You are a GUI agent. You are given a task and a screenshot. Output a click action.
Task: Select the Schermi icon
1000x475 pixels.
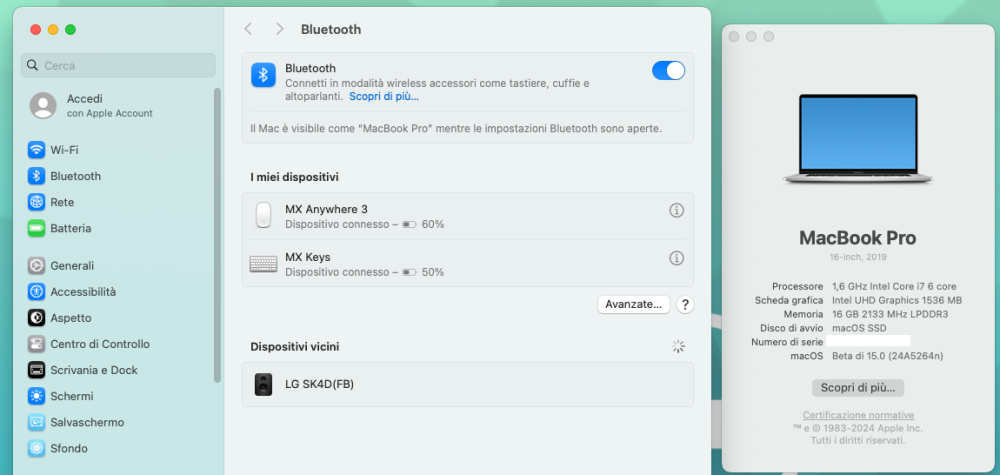36,396
